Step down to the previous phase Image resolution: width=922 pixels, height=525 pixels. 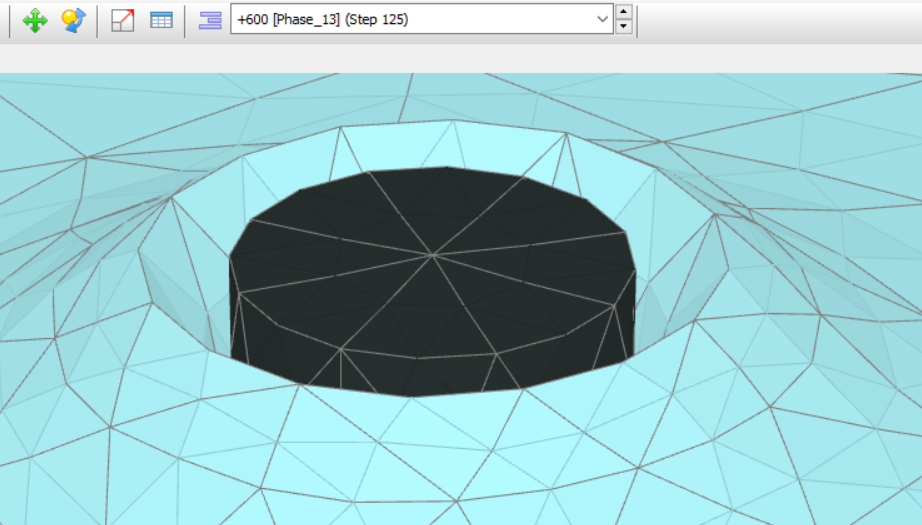[624, 26]
